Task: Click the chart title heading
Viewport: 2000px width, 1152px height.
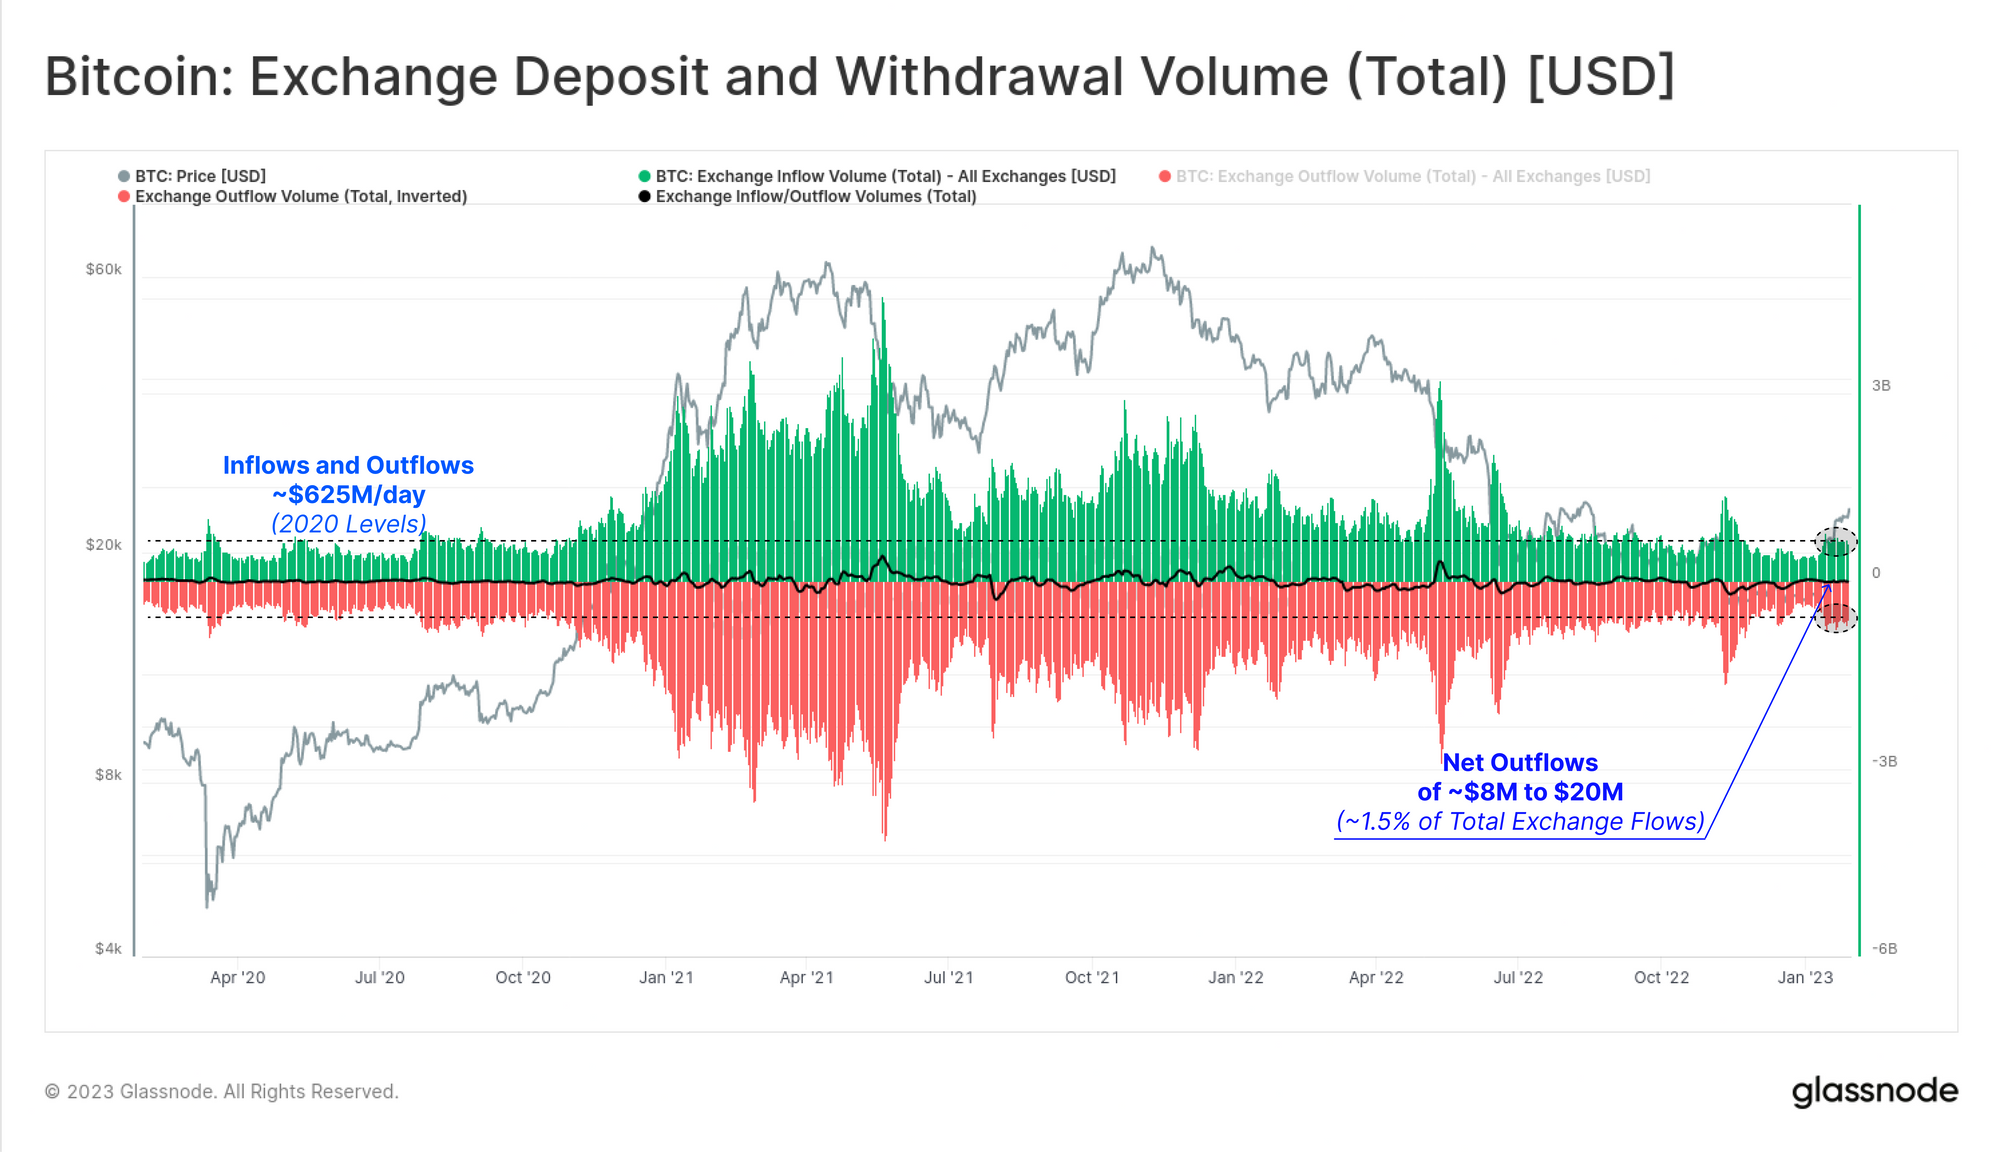Action: [x=860, y=77]
